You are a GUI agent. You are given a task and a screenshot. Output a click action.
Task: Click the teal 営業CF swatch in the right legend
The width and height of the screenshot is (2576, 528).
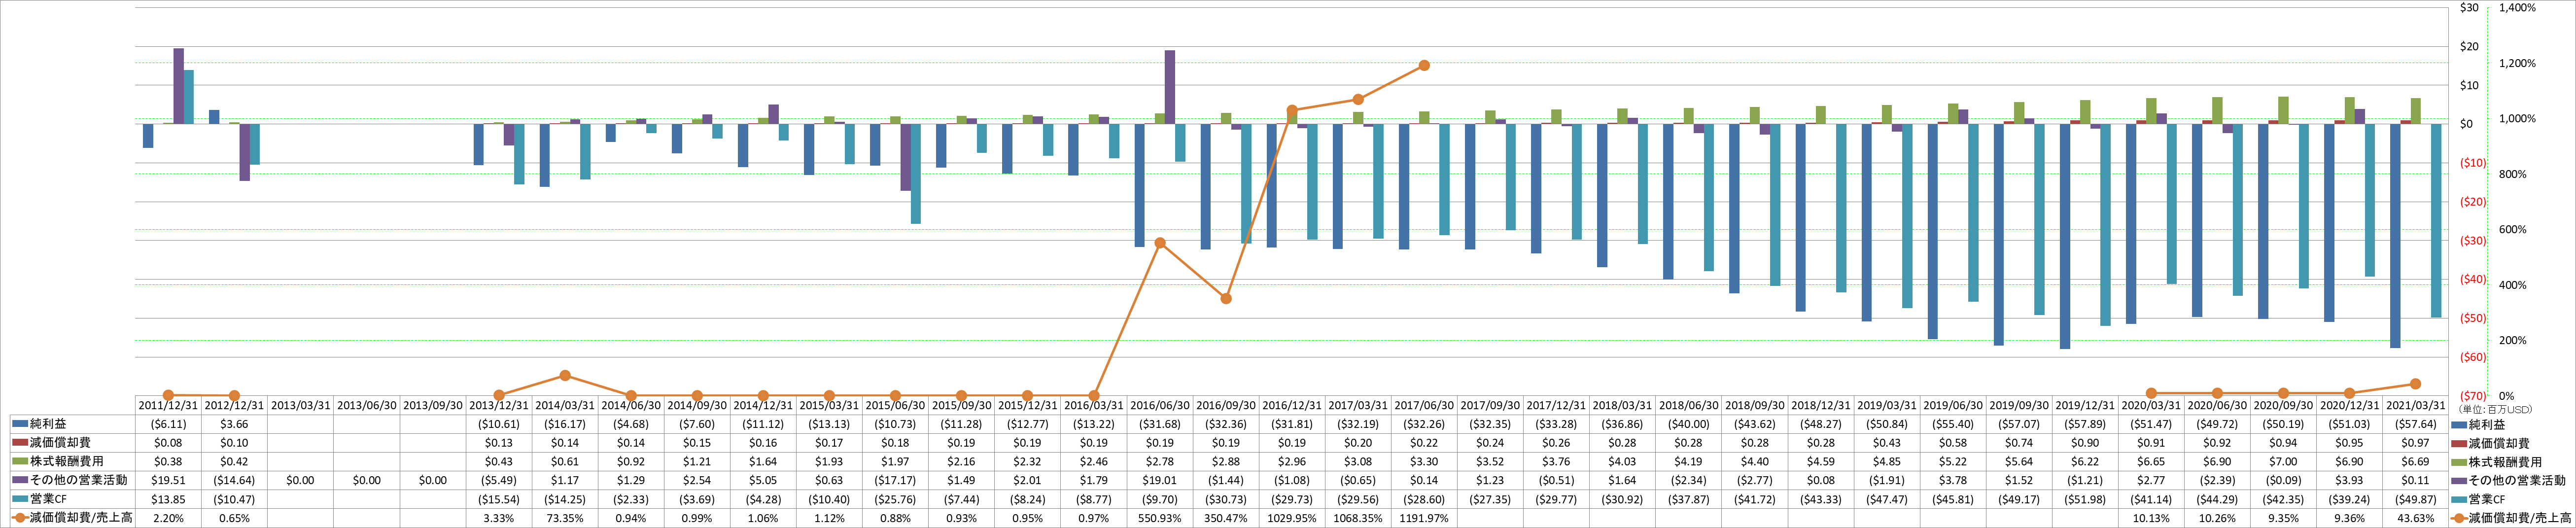(2458, 500)
